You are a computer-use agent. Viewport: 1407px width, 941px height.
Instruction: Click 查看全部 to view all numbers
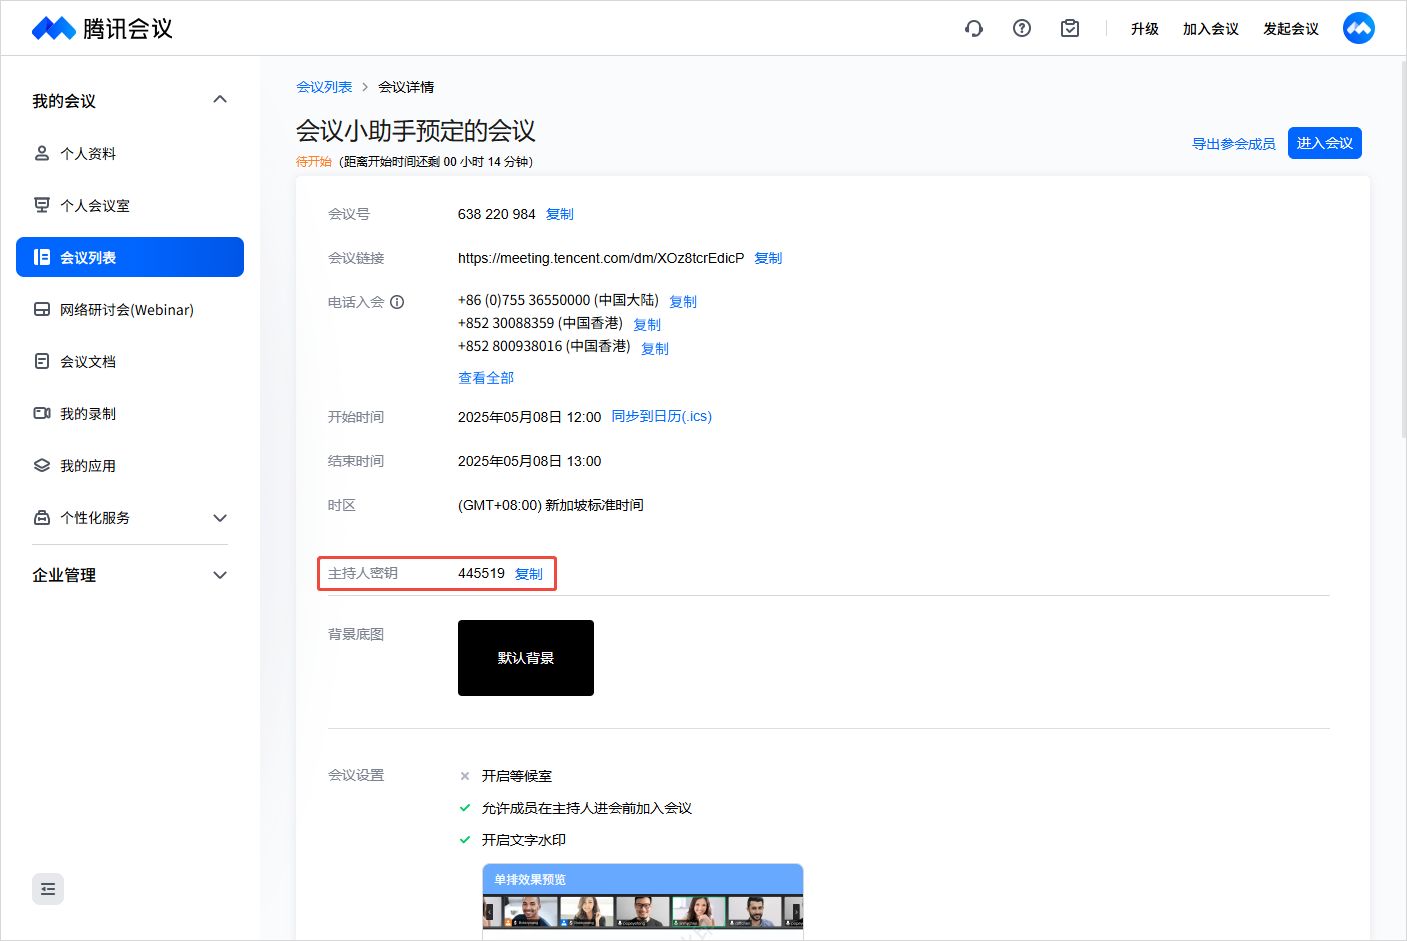(x=486, y=378)
